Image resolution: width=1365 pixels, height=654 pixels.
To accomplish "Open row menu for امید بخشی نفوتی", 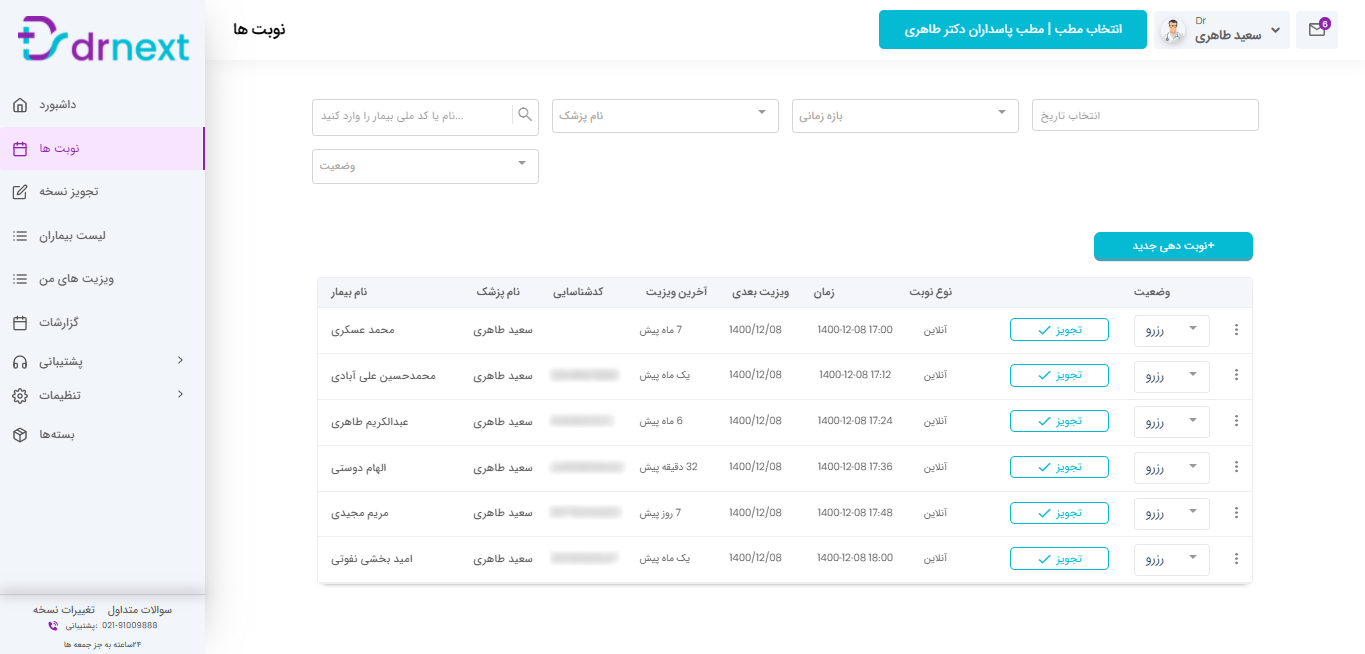I will pyautogui.click(x=1236, y=559).
